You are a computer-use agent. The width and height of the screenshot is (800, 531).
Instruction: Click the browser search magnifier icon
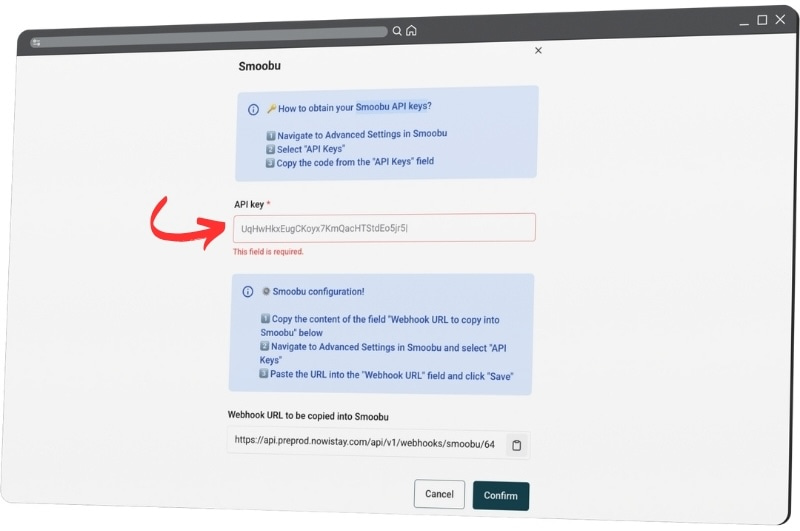click(x=397, y=31)
